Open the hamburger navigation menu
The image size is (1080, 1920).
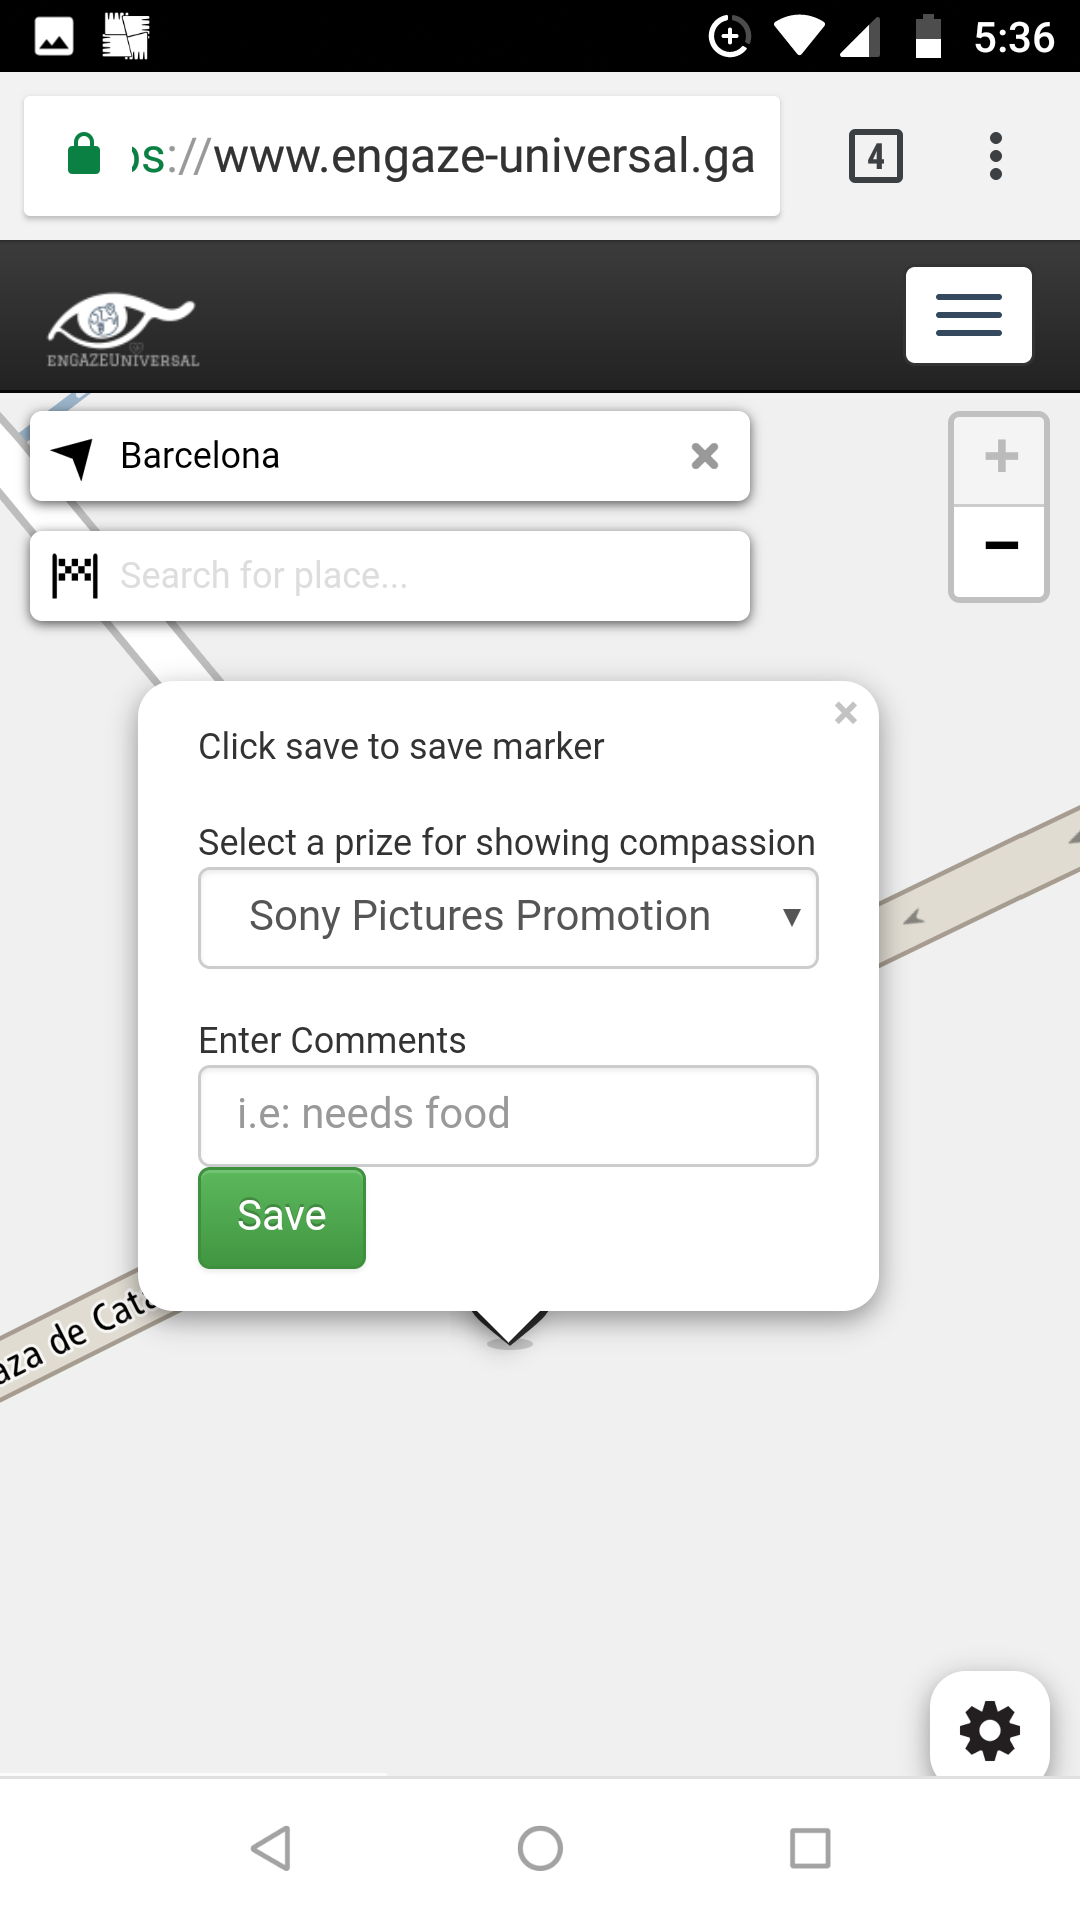click(968, 315)
